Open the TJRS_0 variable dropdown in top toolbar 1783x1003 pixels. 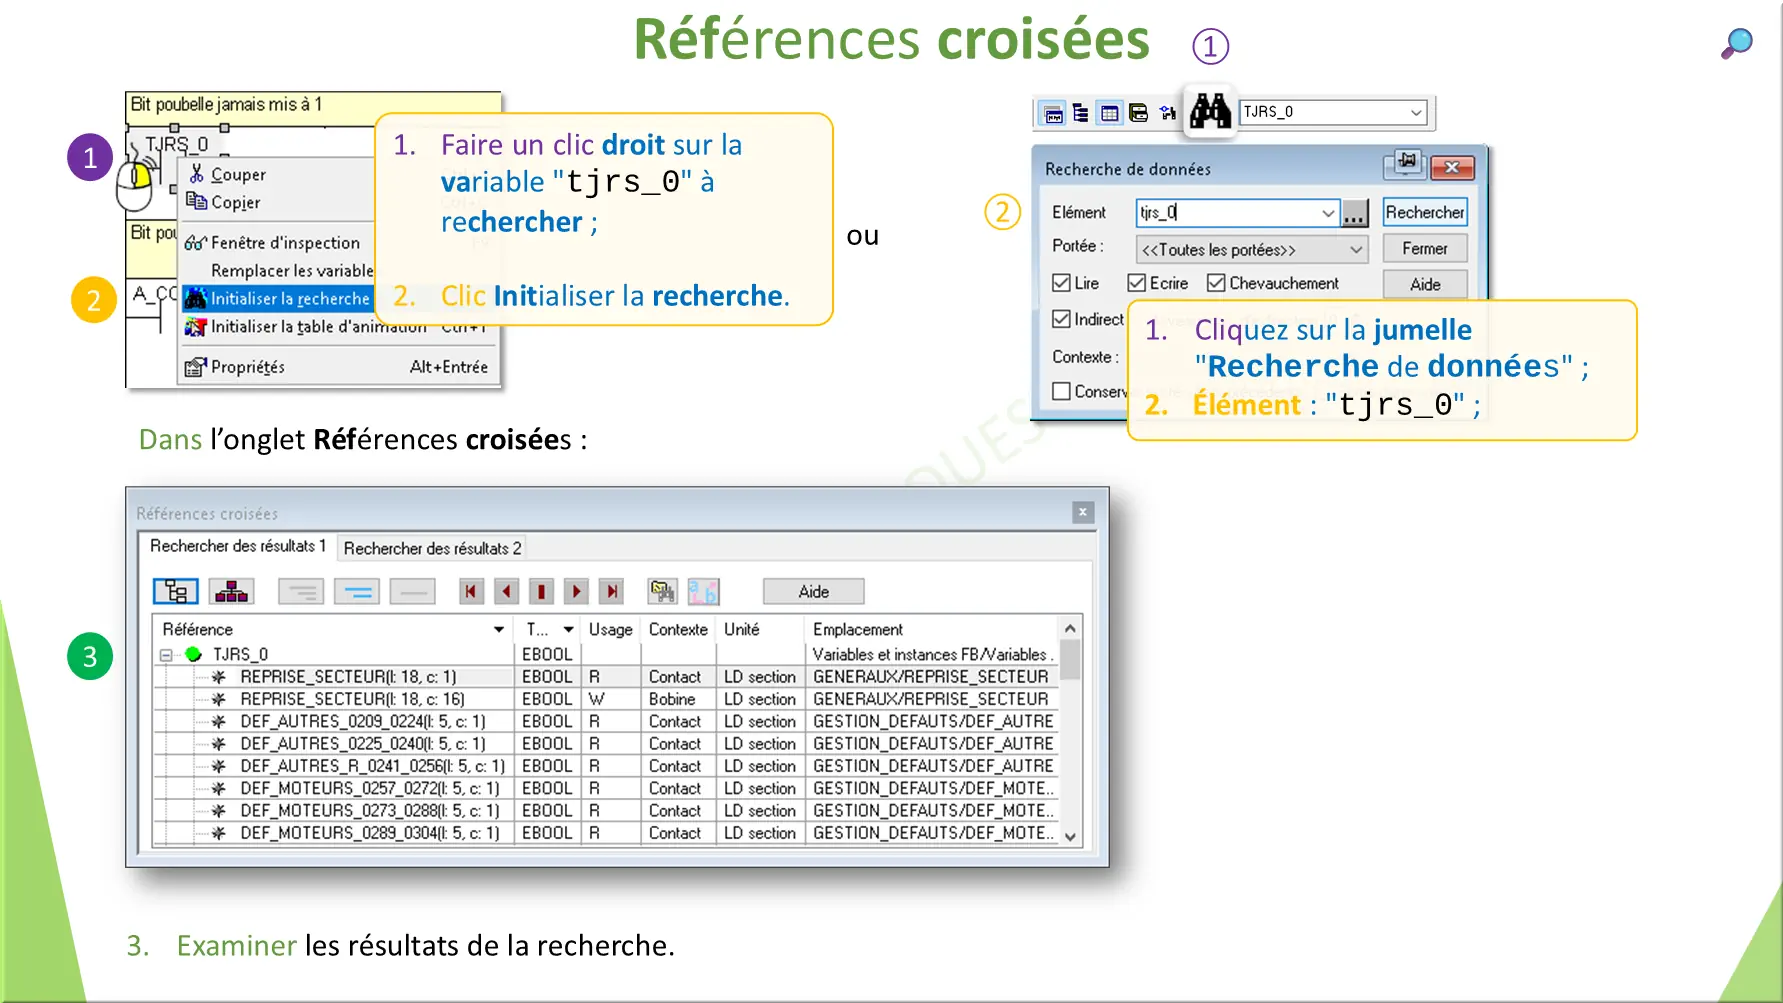1415,111
